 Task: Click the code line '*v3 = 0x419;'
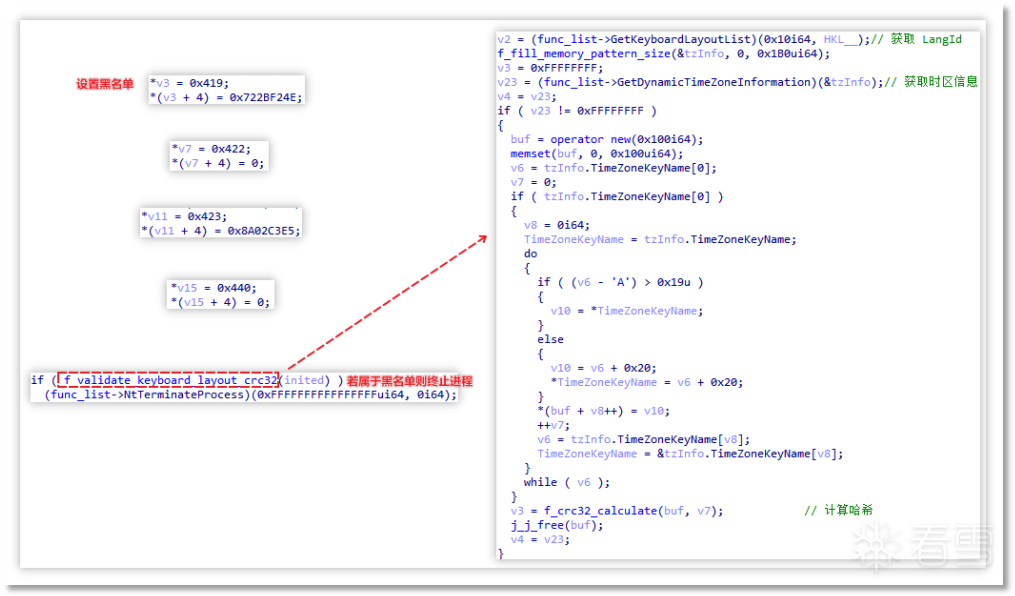tap(189, 83)
